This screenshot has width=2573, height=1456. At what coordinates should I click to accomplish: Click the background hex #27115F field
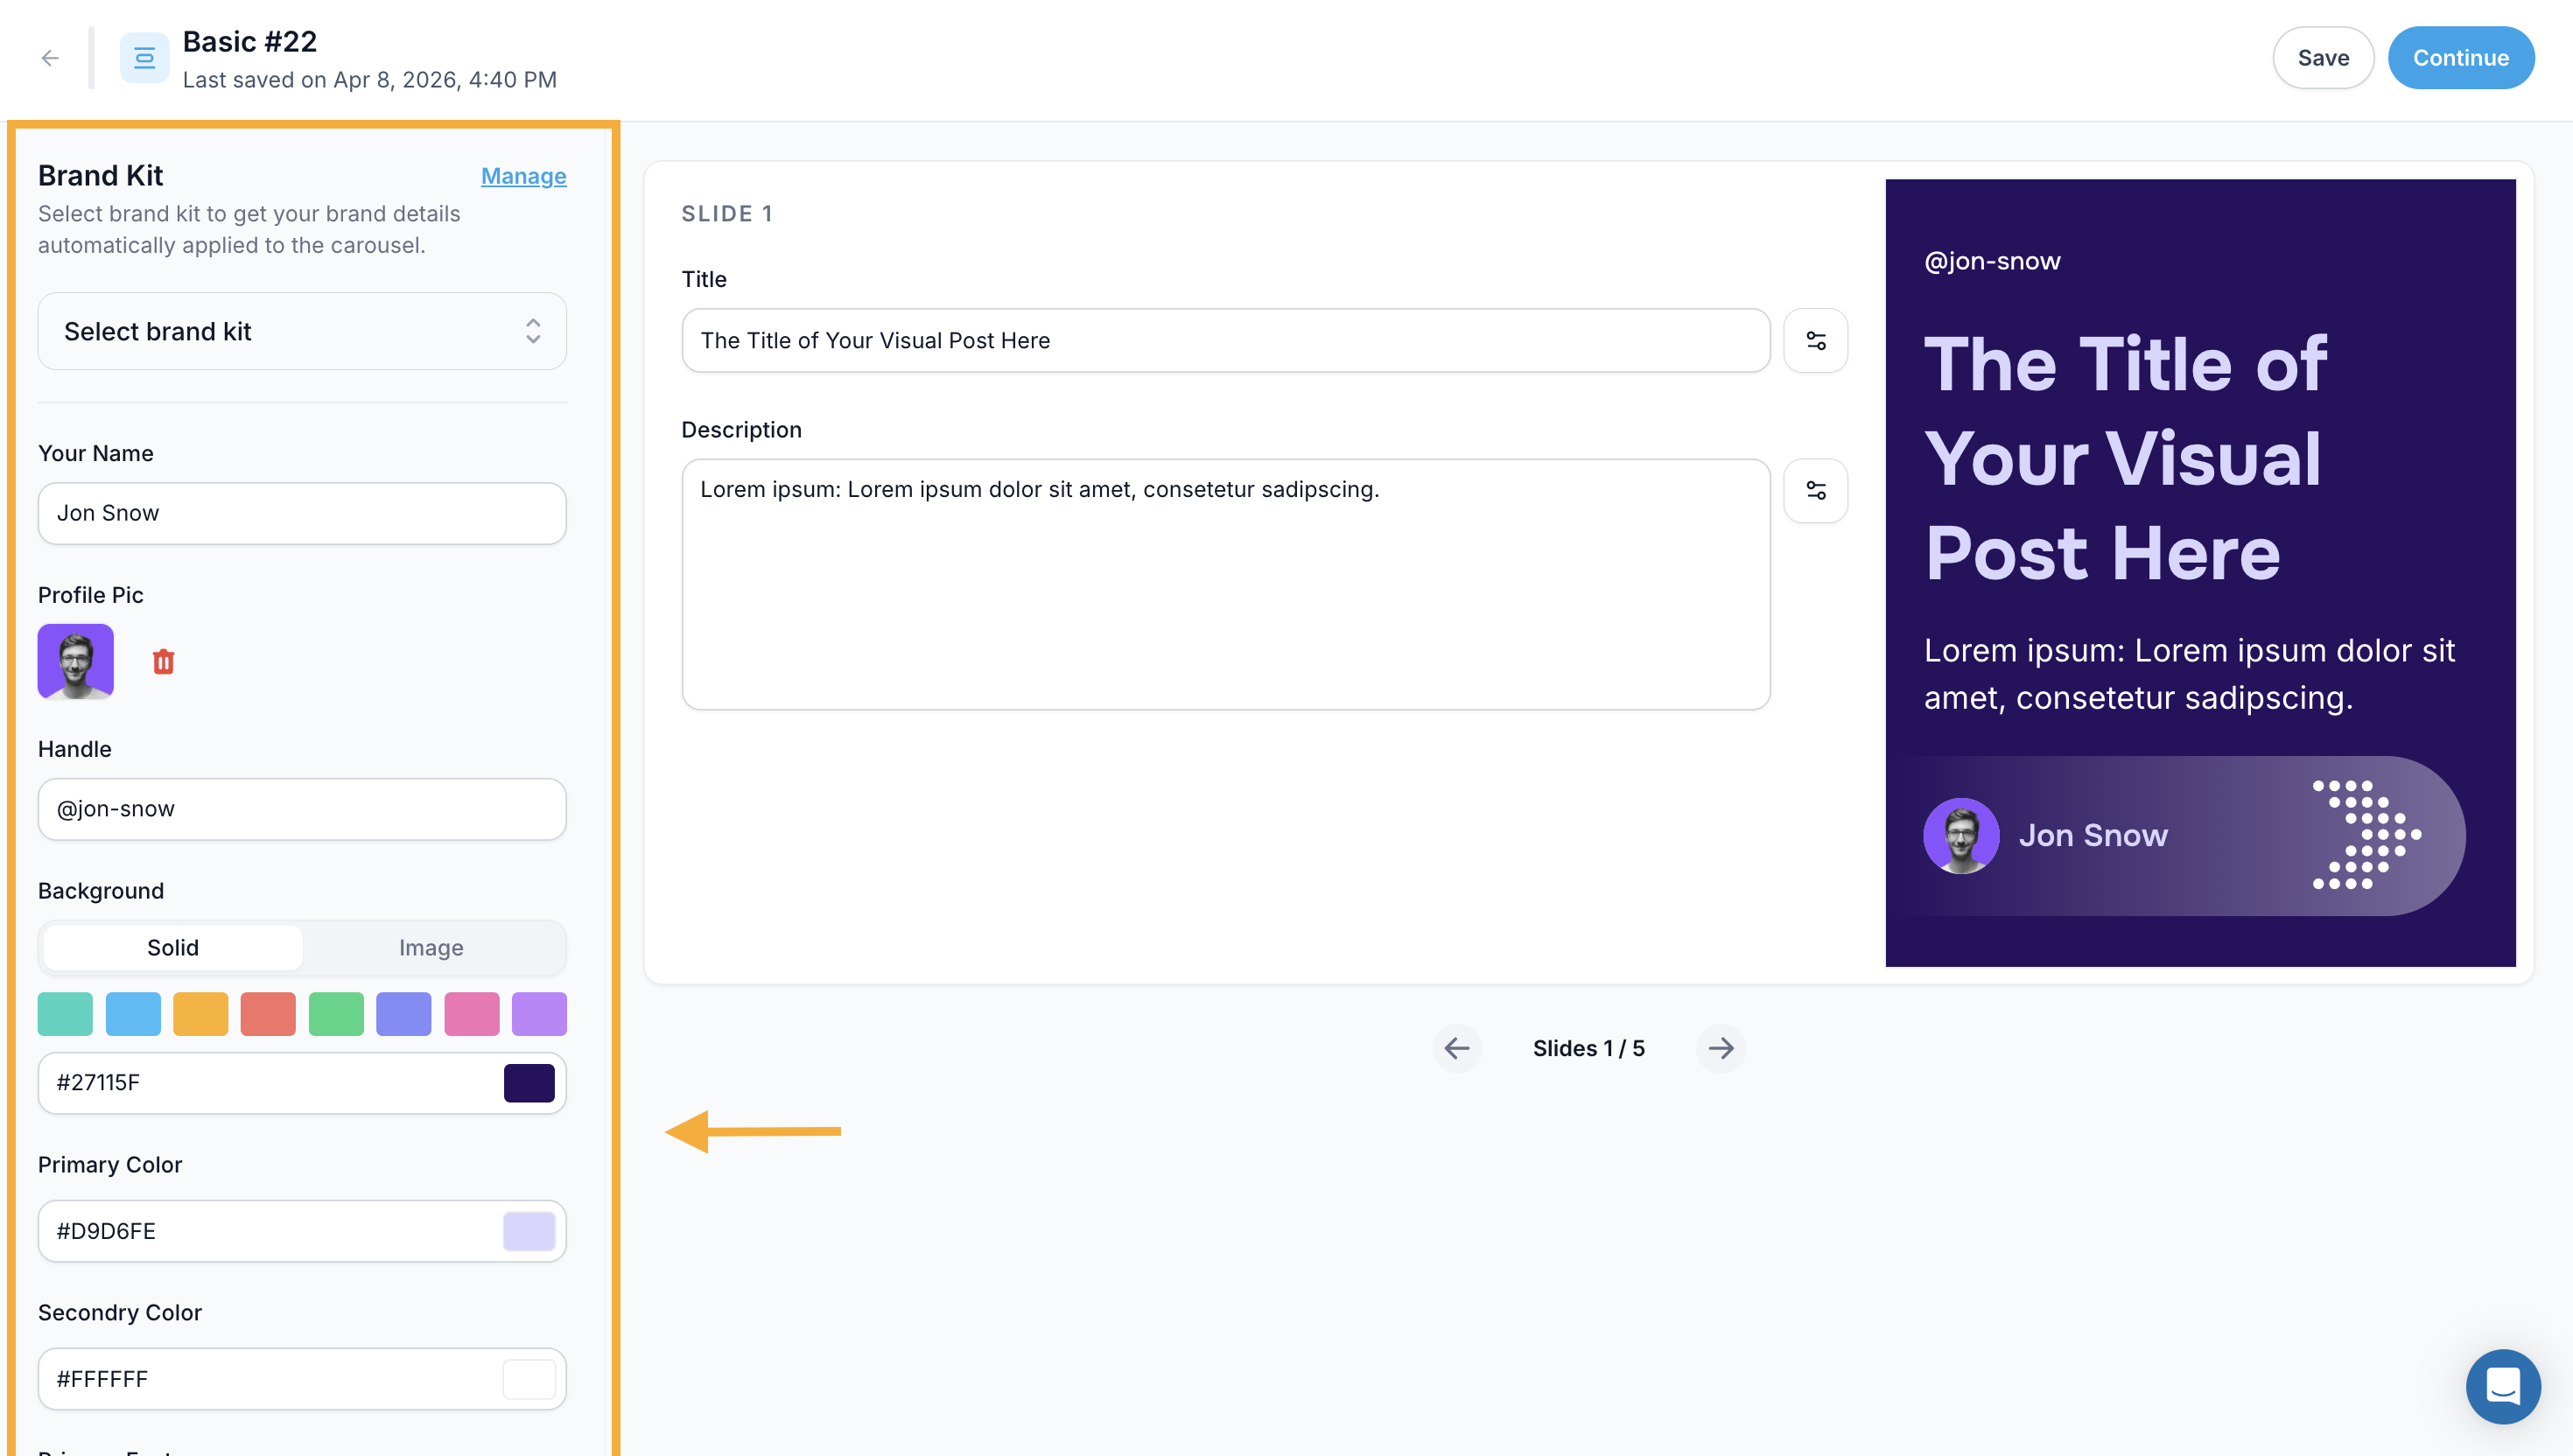coord(302,1083)
